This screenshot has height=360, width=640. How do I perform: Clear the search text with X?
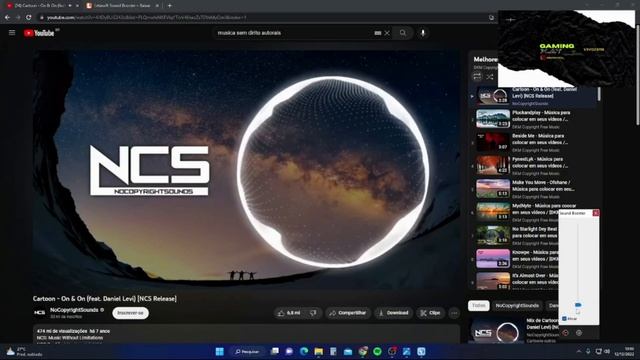tap(387, 33)
